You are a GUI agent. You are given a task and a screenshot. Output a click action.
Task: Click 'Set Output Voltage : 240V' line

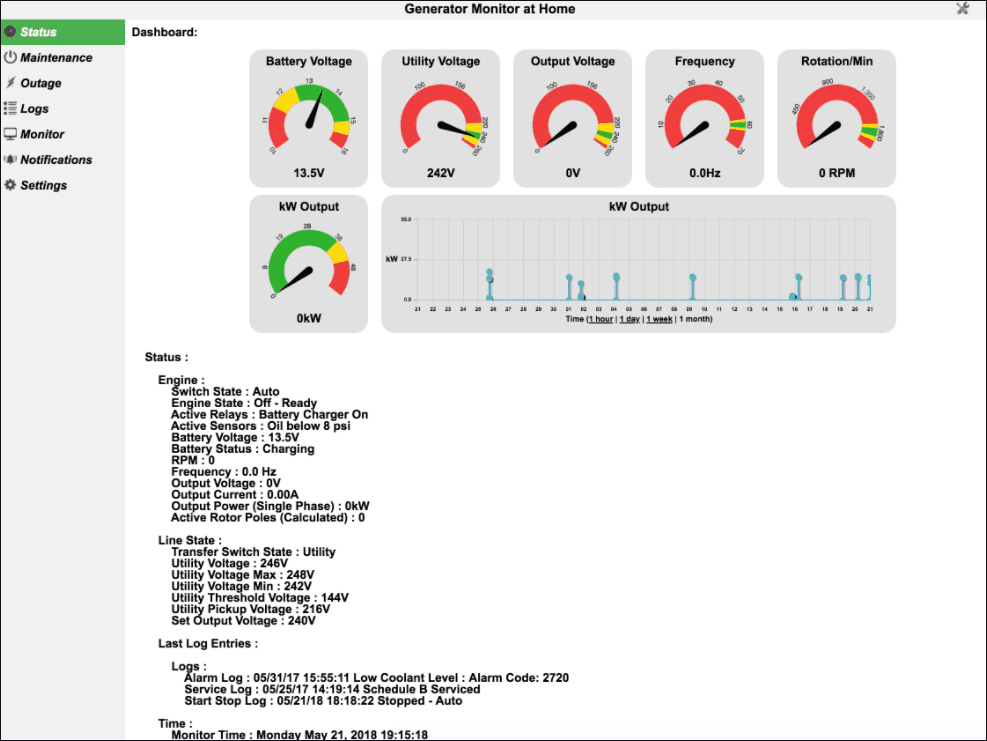coord(243,621)
